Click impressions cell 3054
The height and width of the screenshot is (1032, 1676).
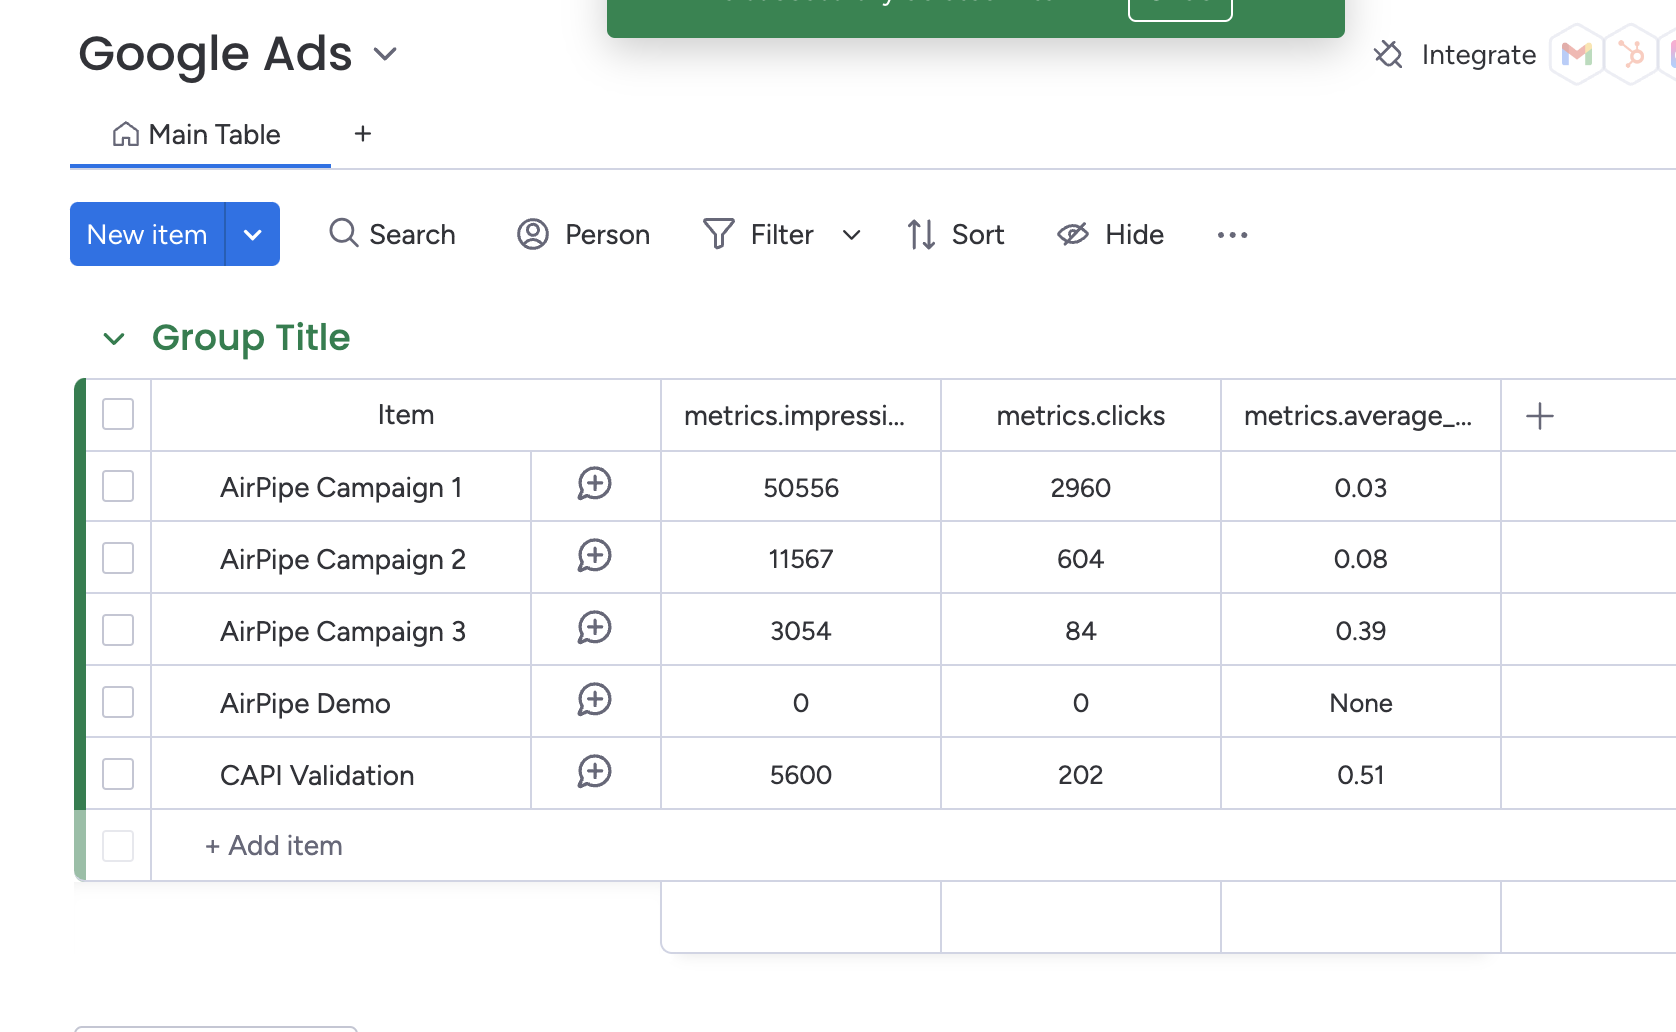point(801,631)
